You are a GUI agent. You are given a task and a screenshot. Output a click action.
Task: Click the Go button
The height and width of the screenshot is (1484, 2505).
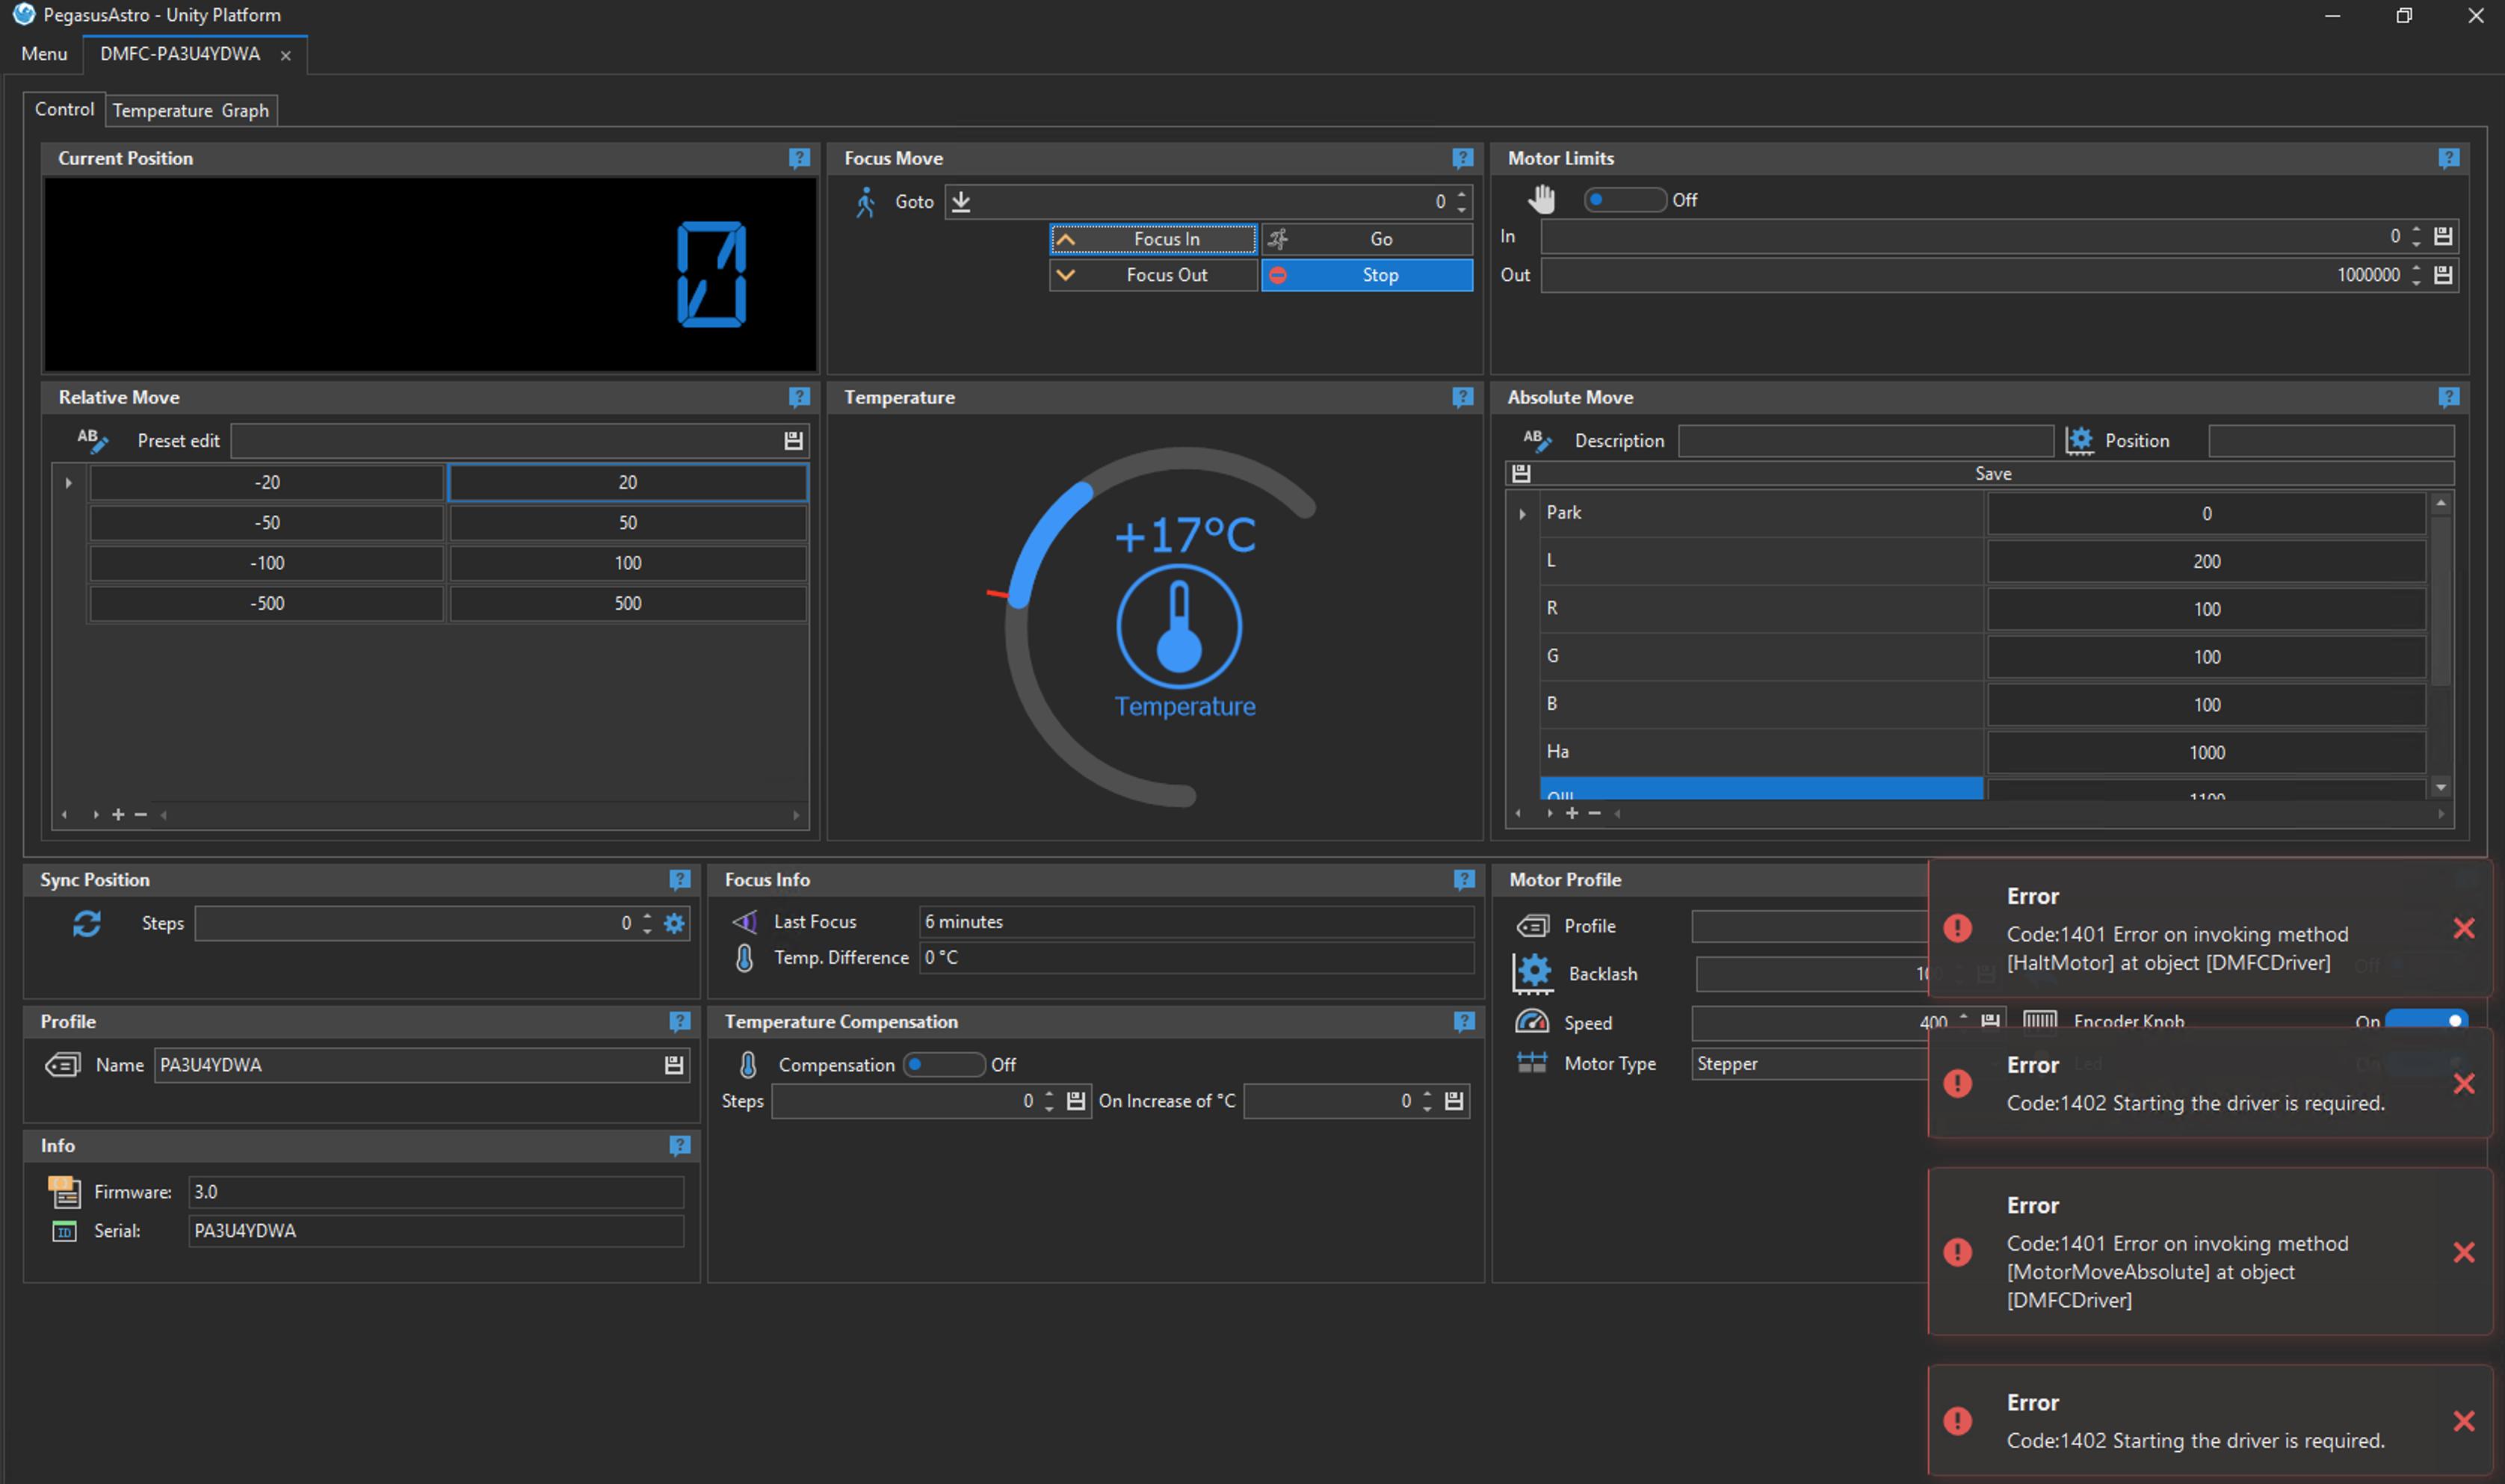point(1366,239)
